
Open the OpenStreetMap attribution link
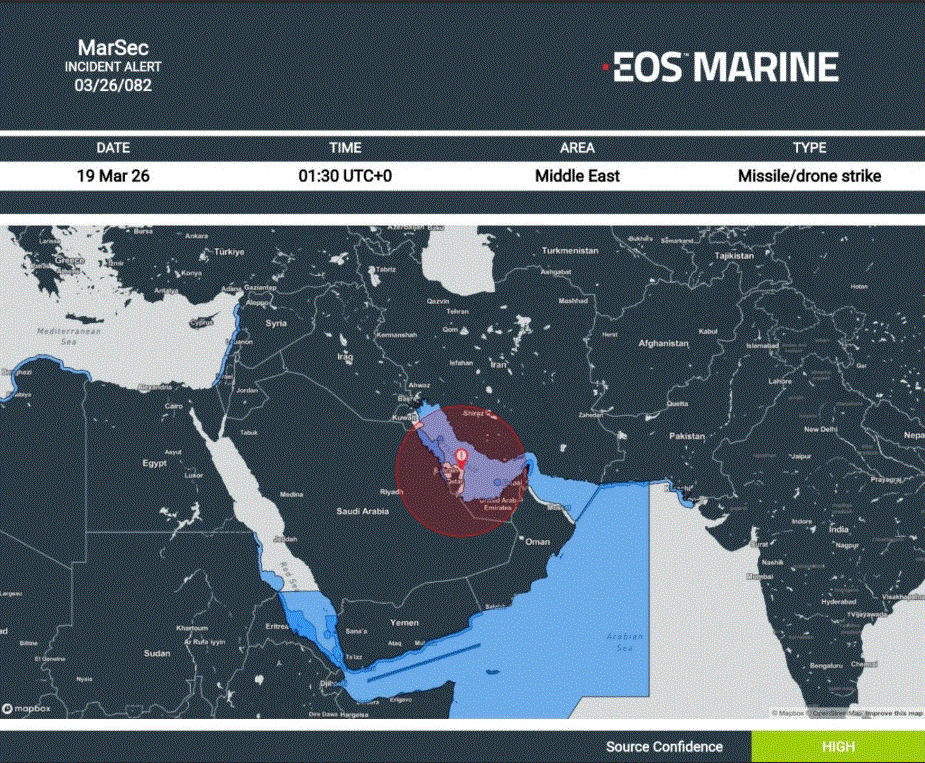[x=835, y=713]
